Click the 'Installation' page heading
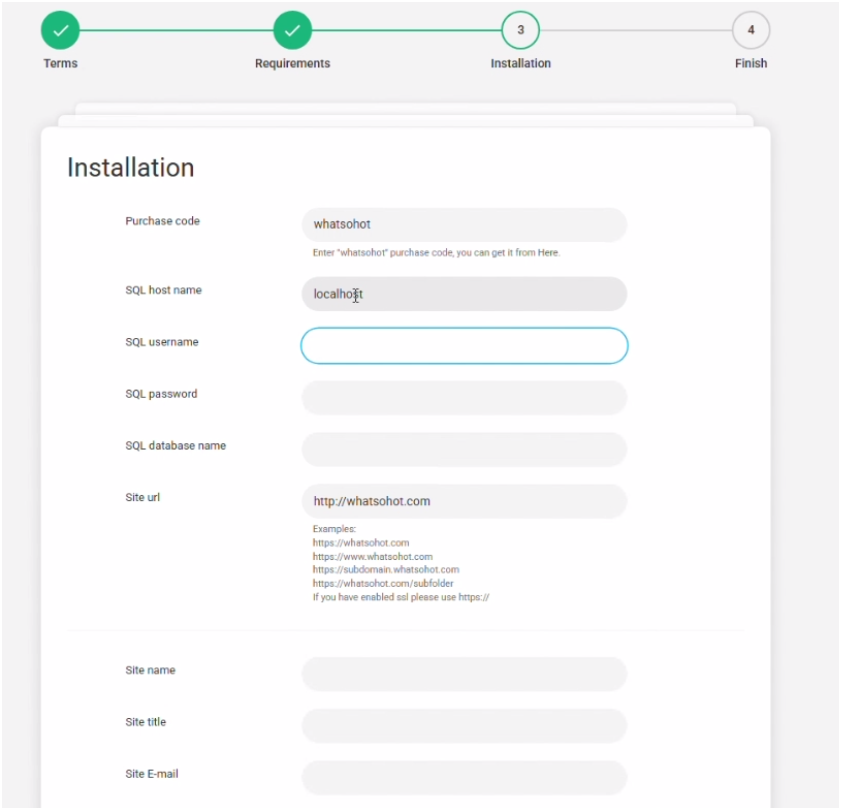The width and height of the screenshot is (841, 810). pos(130,168)
